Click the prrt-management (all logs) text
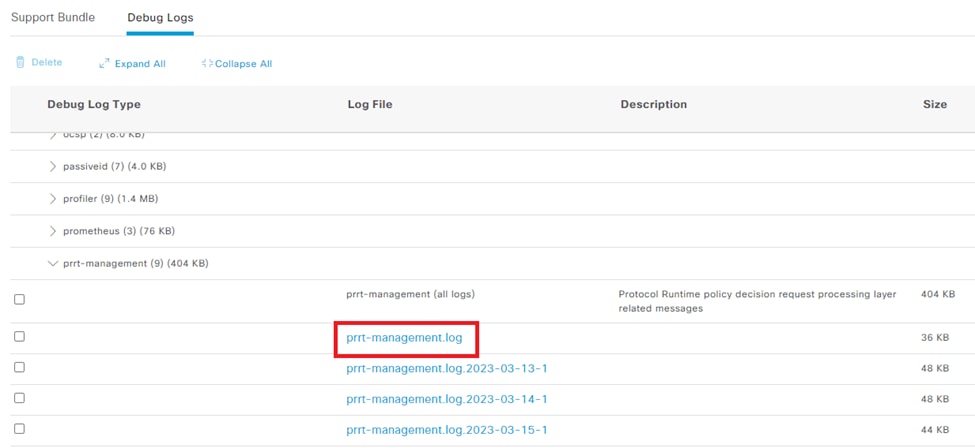Image resolution: width=975 pixels, height=448 pixels. pos(410,294)
